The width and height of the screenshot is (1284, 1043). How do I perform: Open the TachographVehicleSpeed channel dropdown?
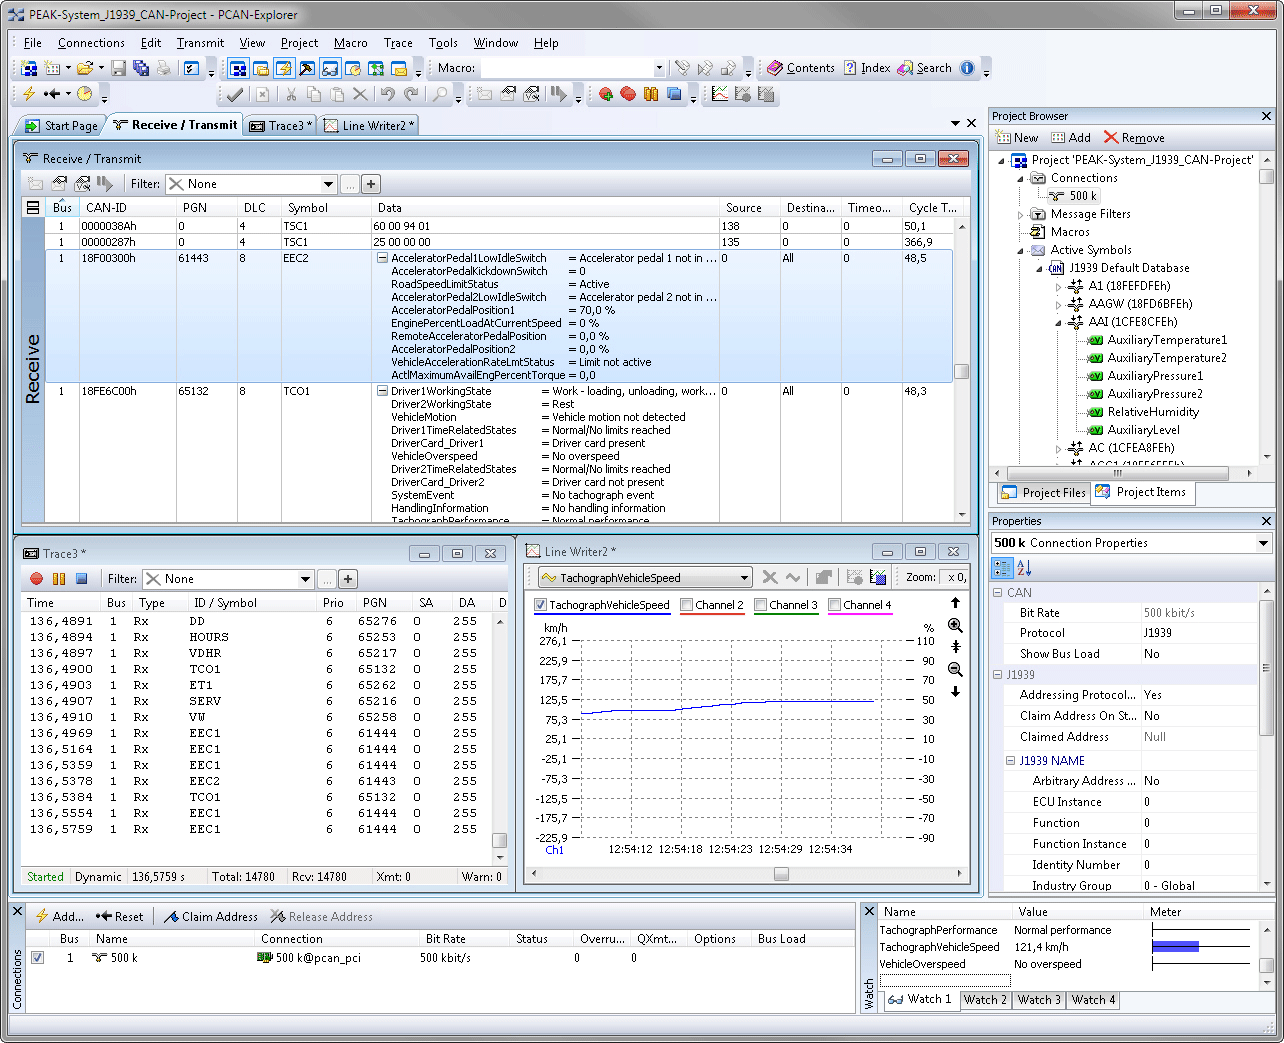click(744, 578)
